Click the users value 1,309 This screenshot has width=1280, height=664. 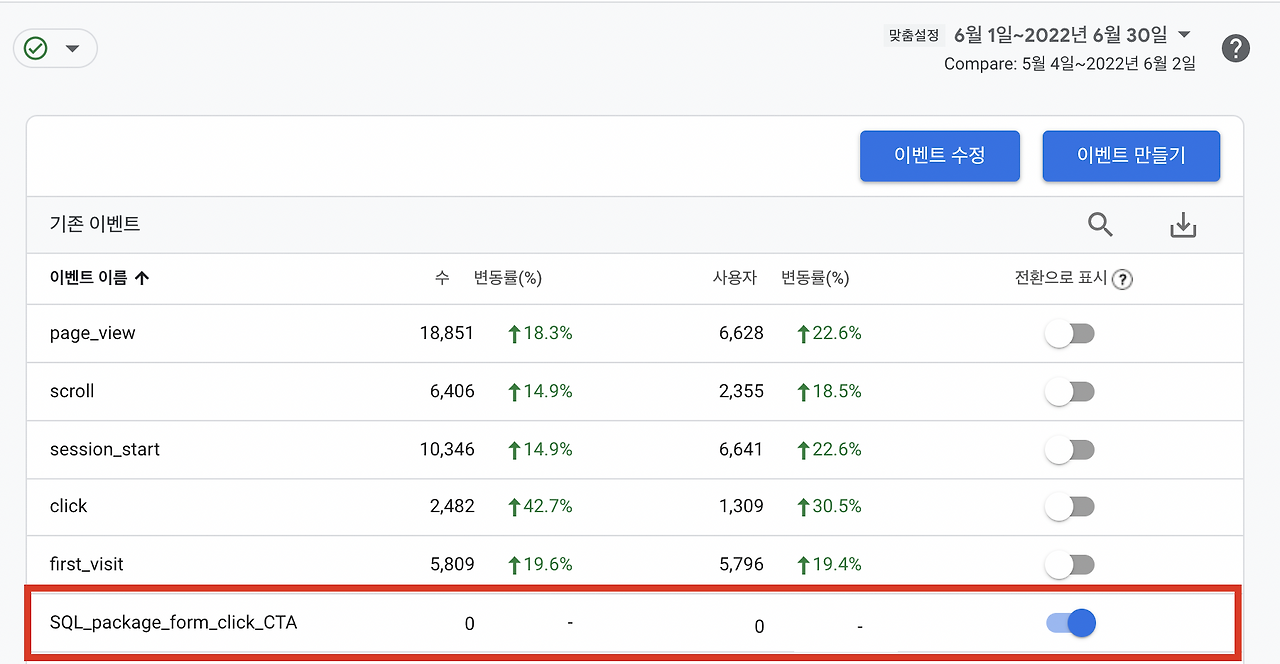click(x=741, y=506)
